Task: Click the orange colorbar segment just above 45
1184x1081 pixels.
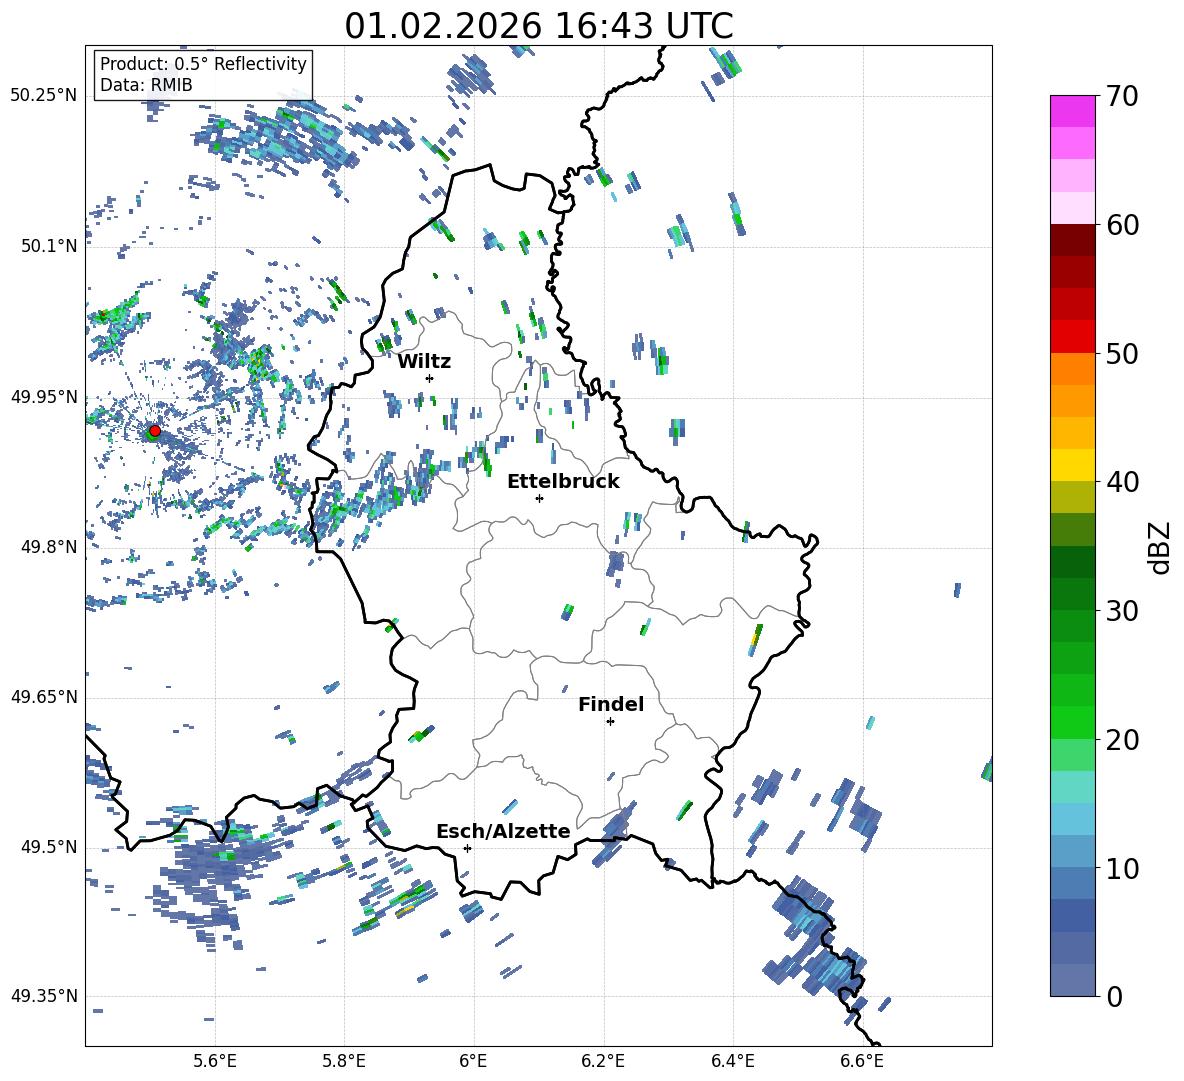Action: coord(1072,401)
